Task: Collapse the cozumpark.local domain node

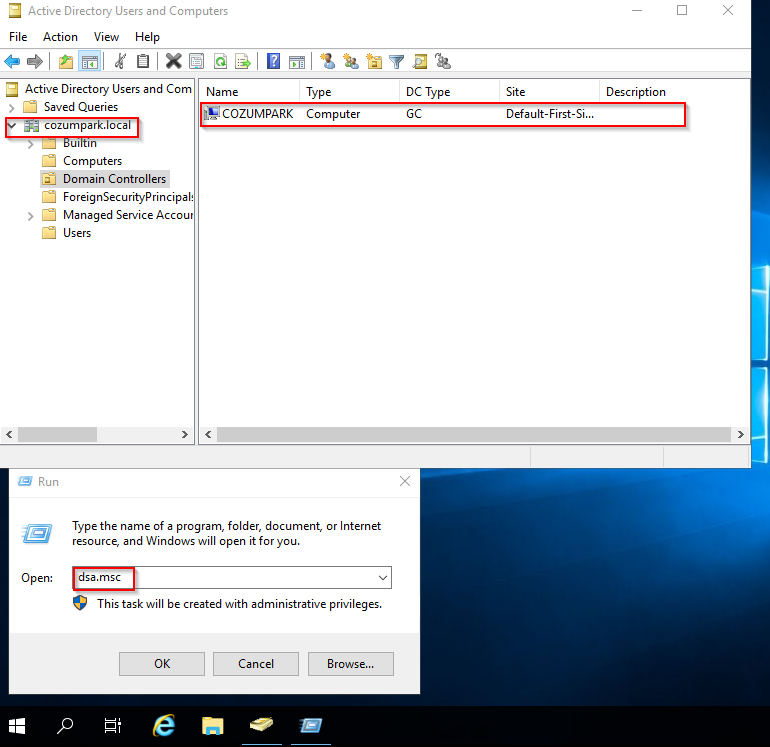Action: [12, 126]
